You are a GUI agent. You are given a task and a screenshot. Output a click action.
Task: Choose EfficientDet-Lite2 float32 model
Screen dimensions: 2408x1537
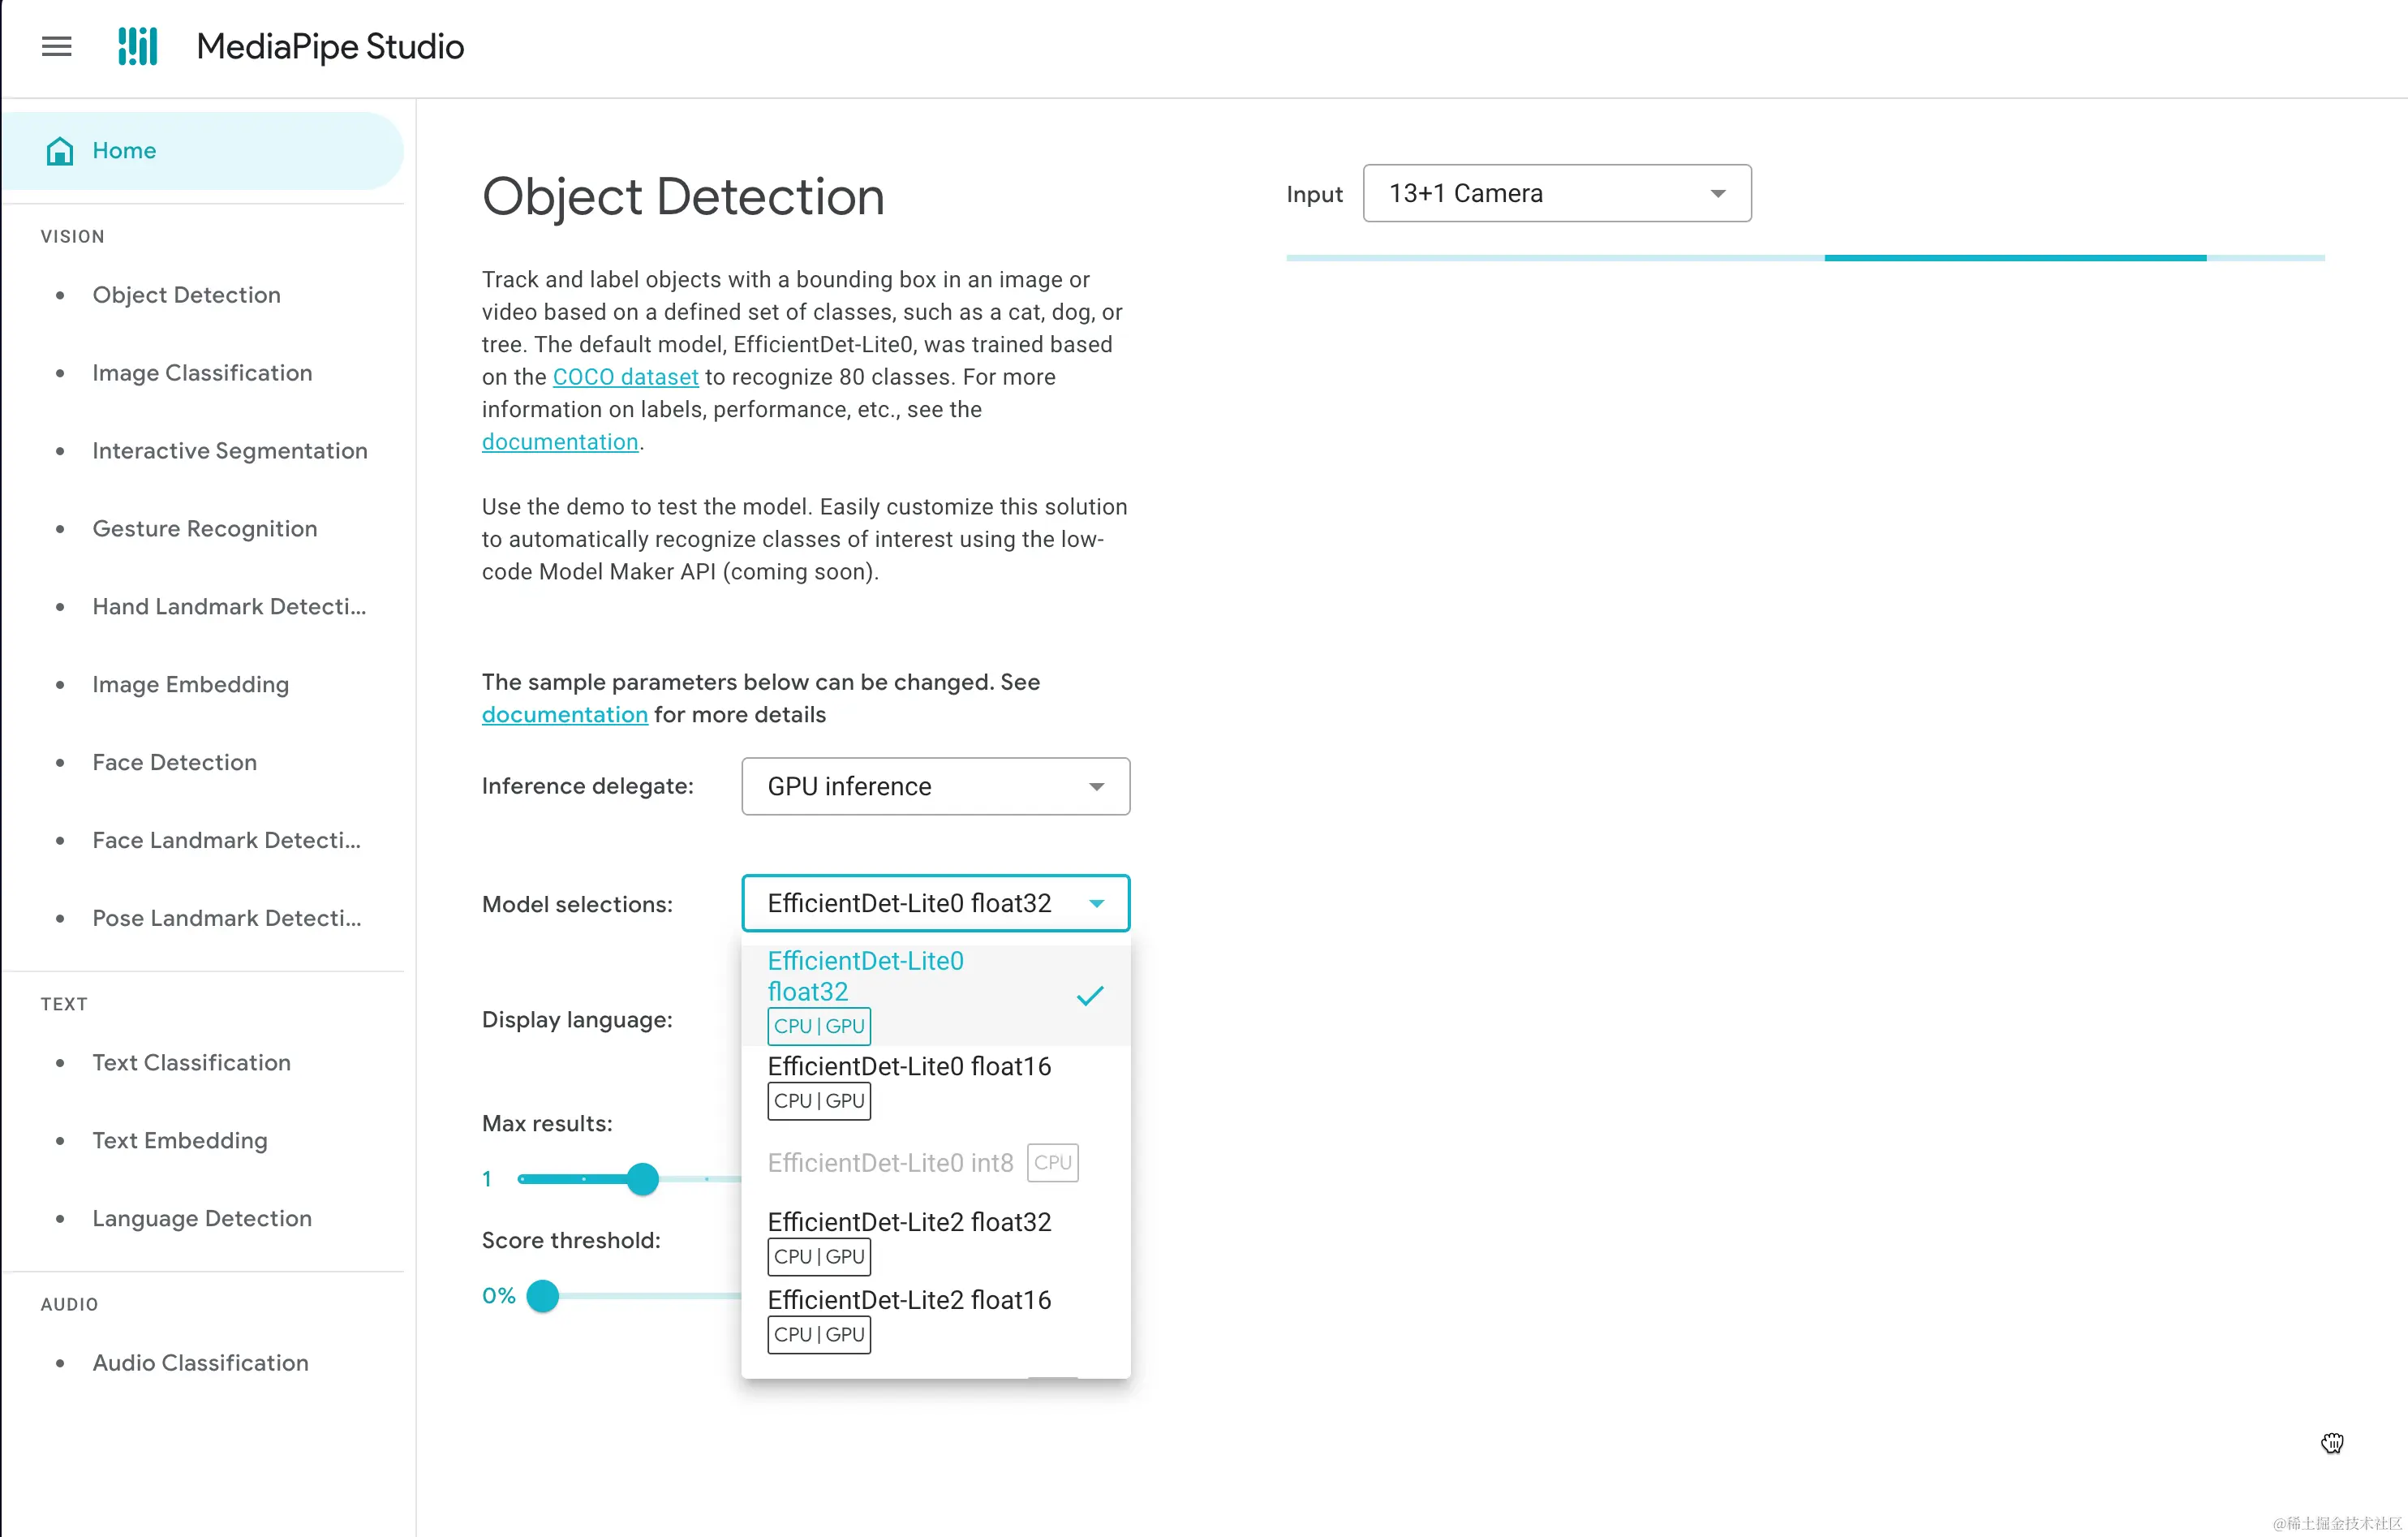tap(908, 1223)
